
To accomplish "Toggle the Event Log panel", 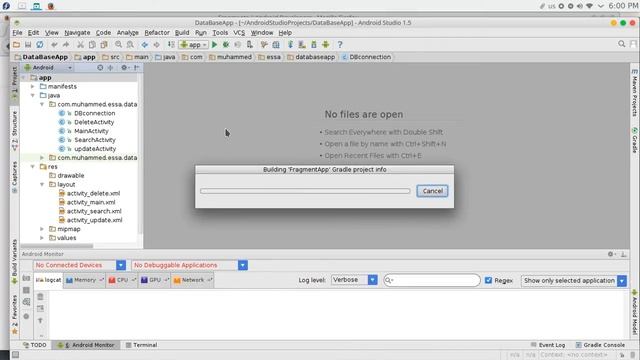I will 548,345.
